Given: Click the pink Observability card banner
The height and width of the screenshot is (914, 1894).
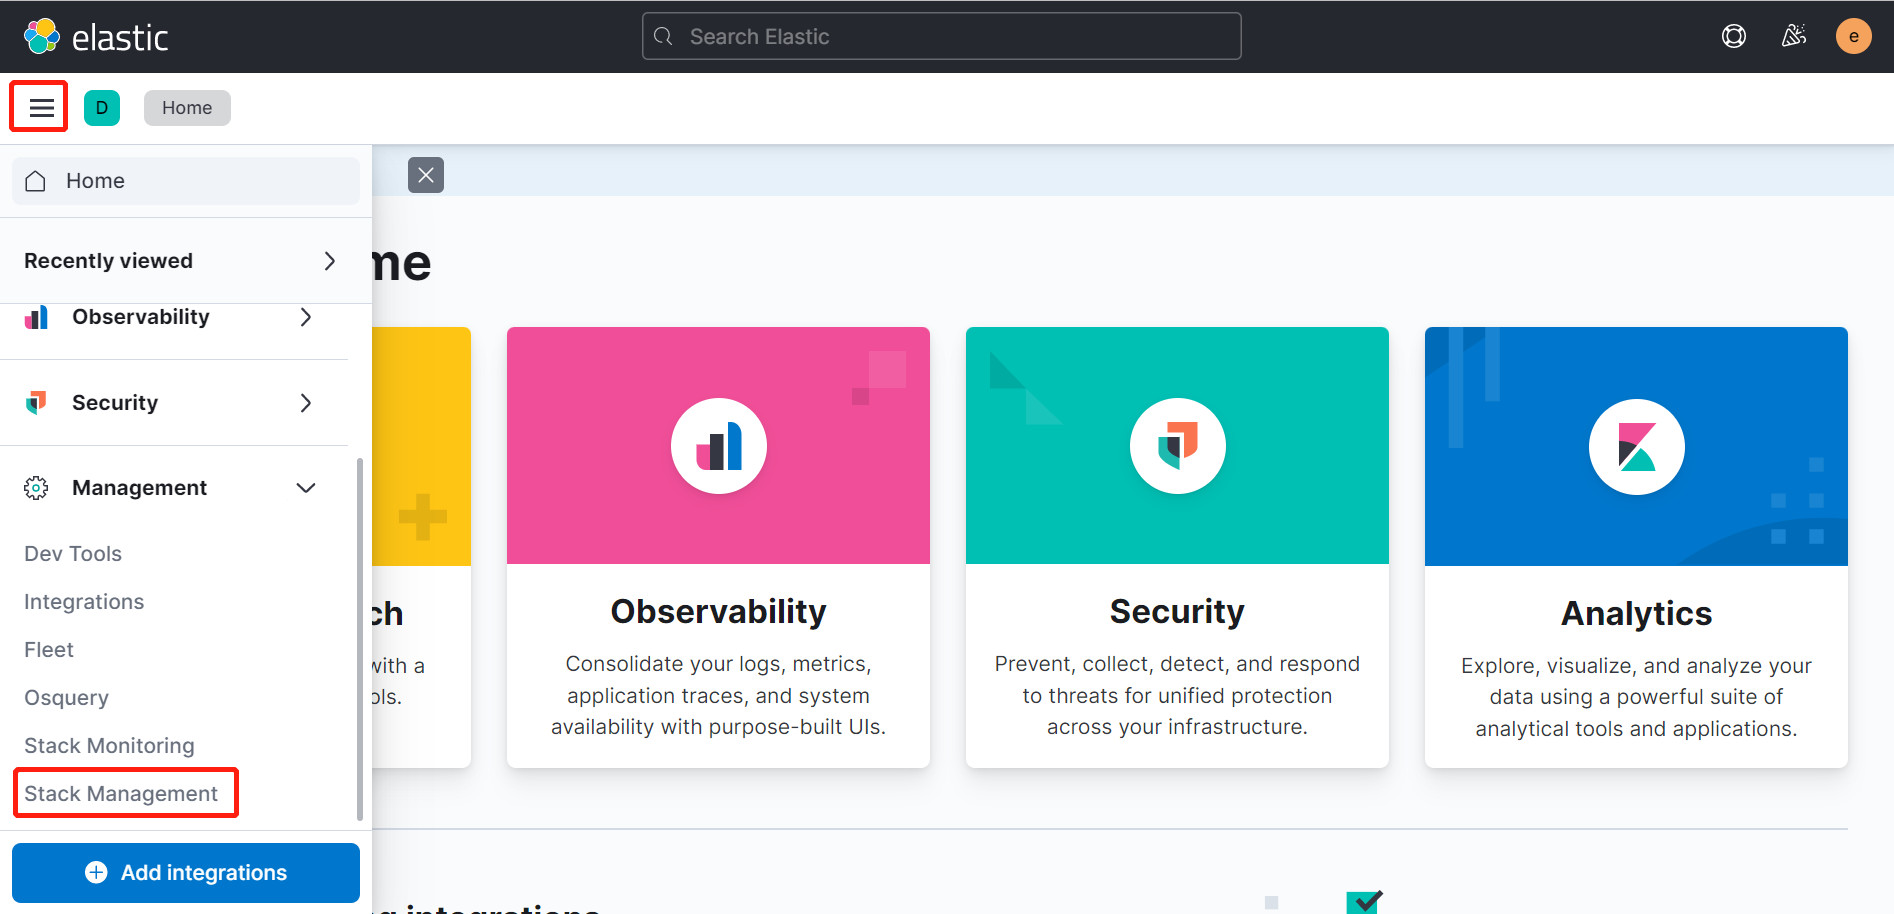Looking at the screenshot, I should [x=718, y=446].
